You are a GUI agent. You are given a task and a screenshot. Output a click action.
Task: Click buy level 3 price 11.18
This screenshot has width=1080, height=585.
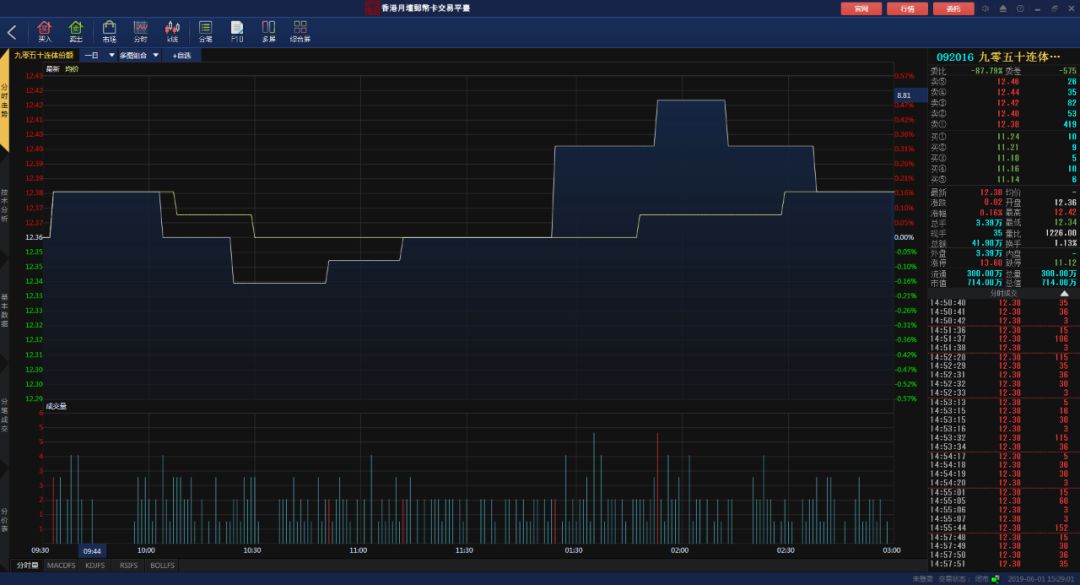coord(1008,158)
